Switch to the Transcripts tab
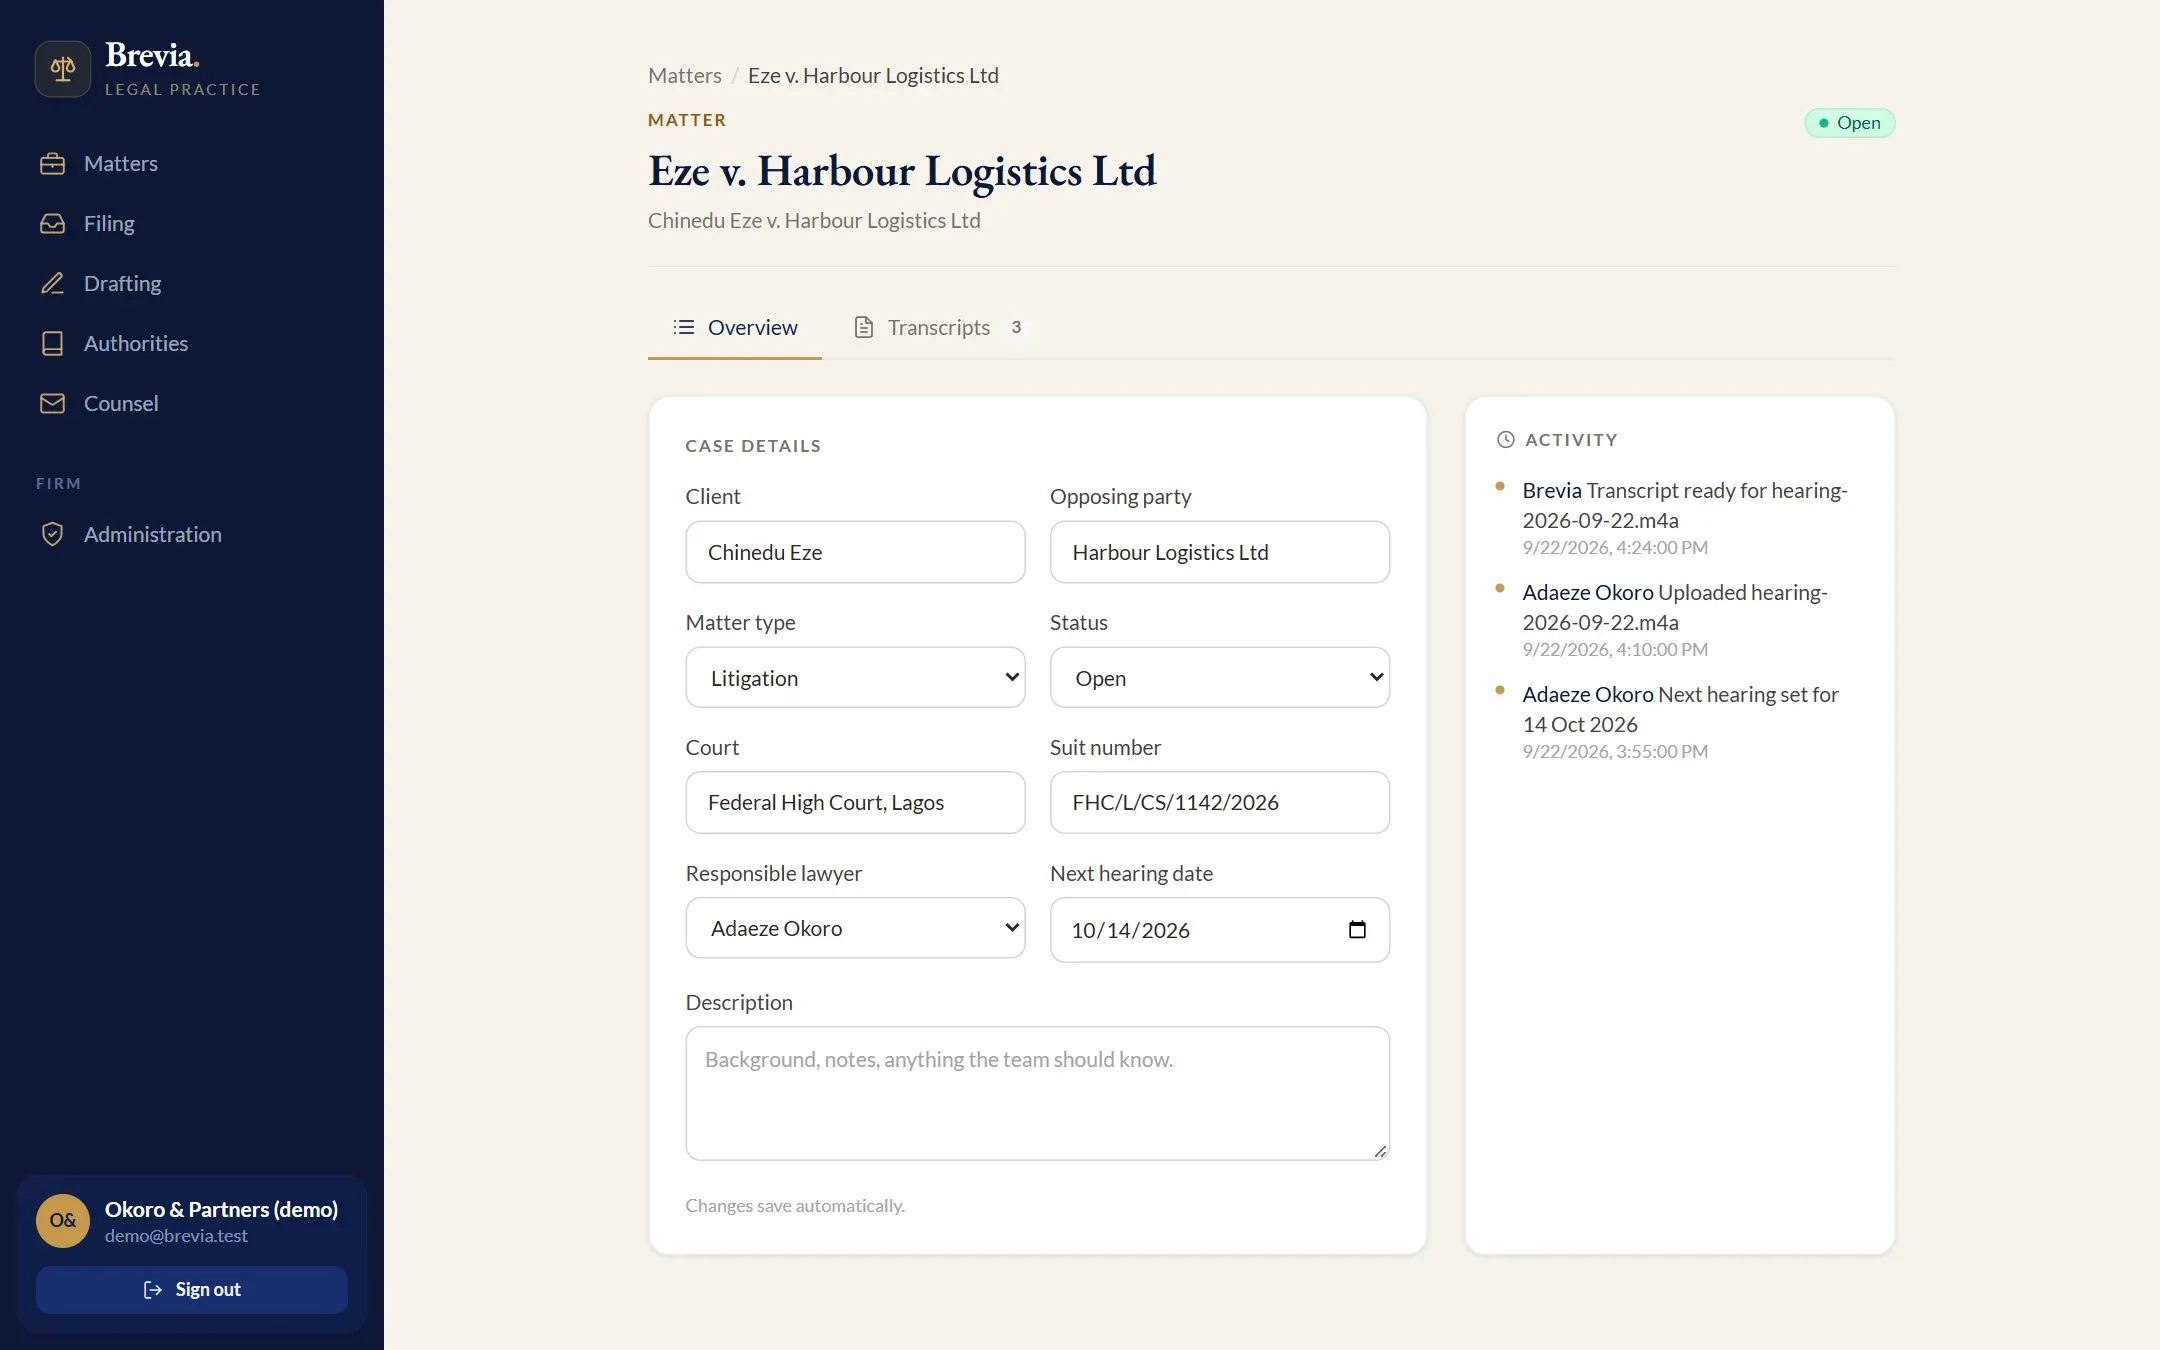The image size is (2160, 1350). (x=940, y=328)
